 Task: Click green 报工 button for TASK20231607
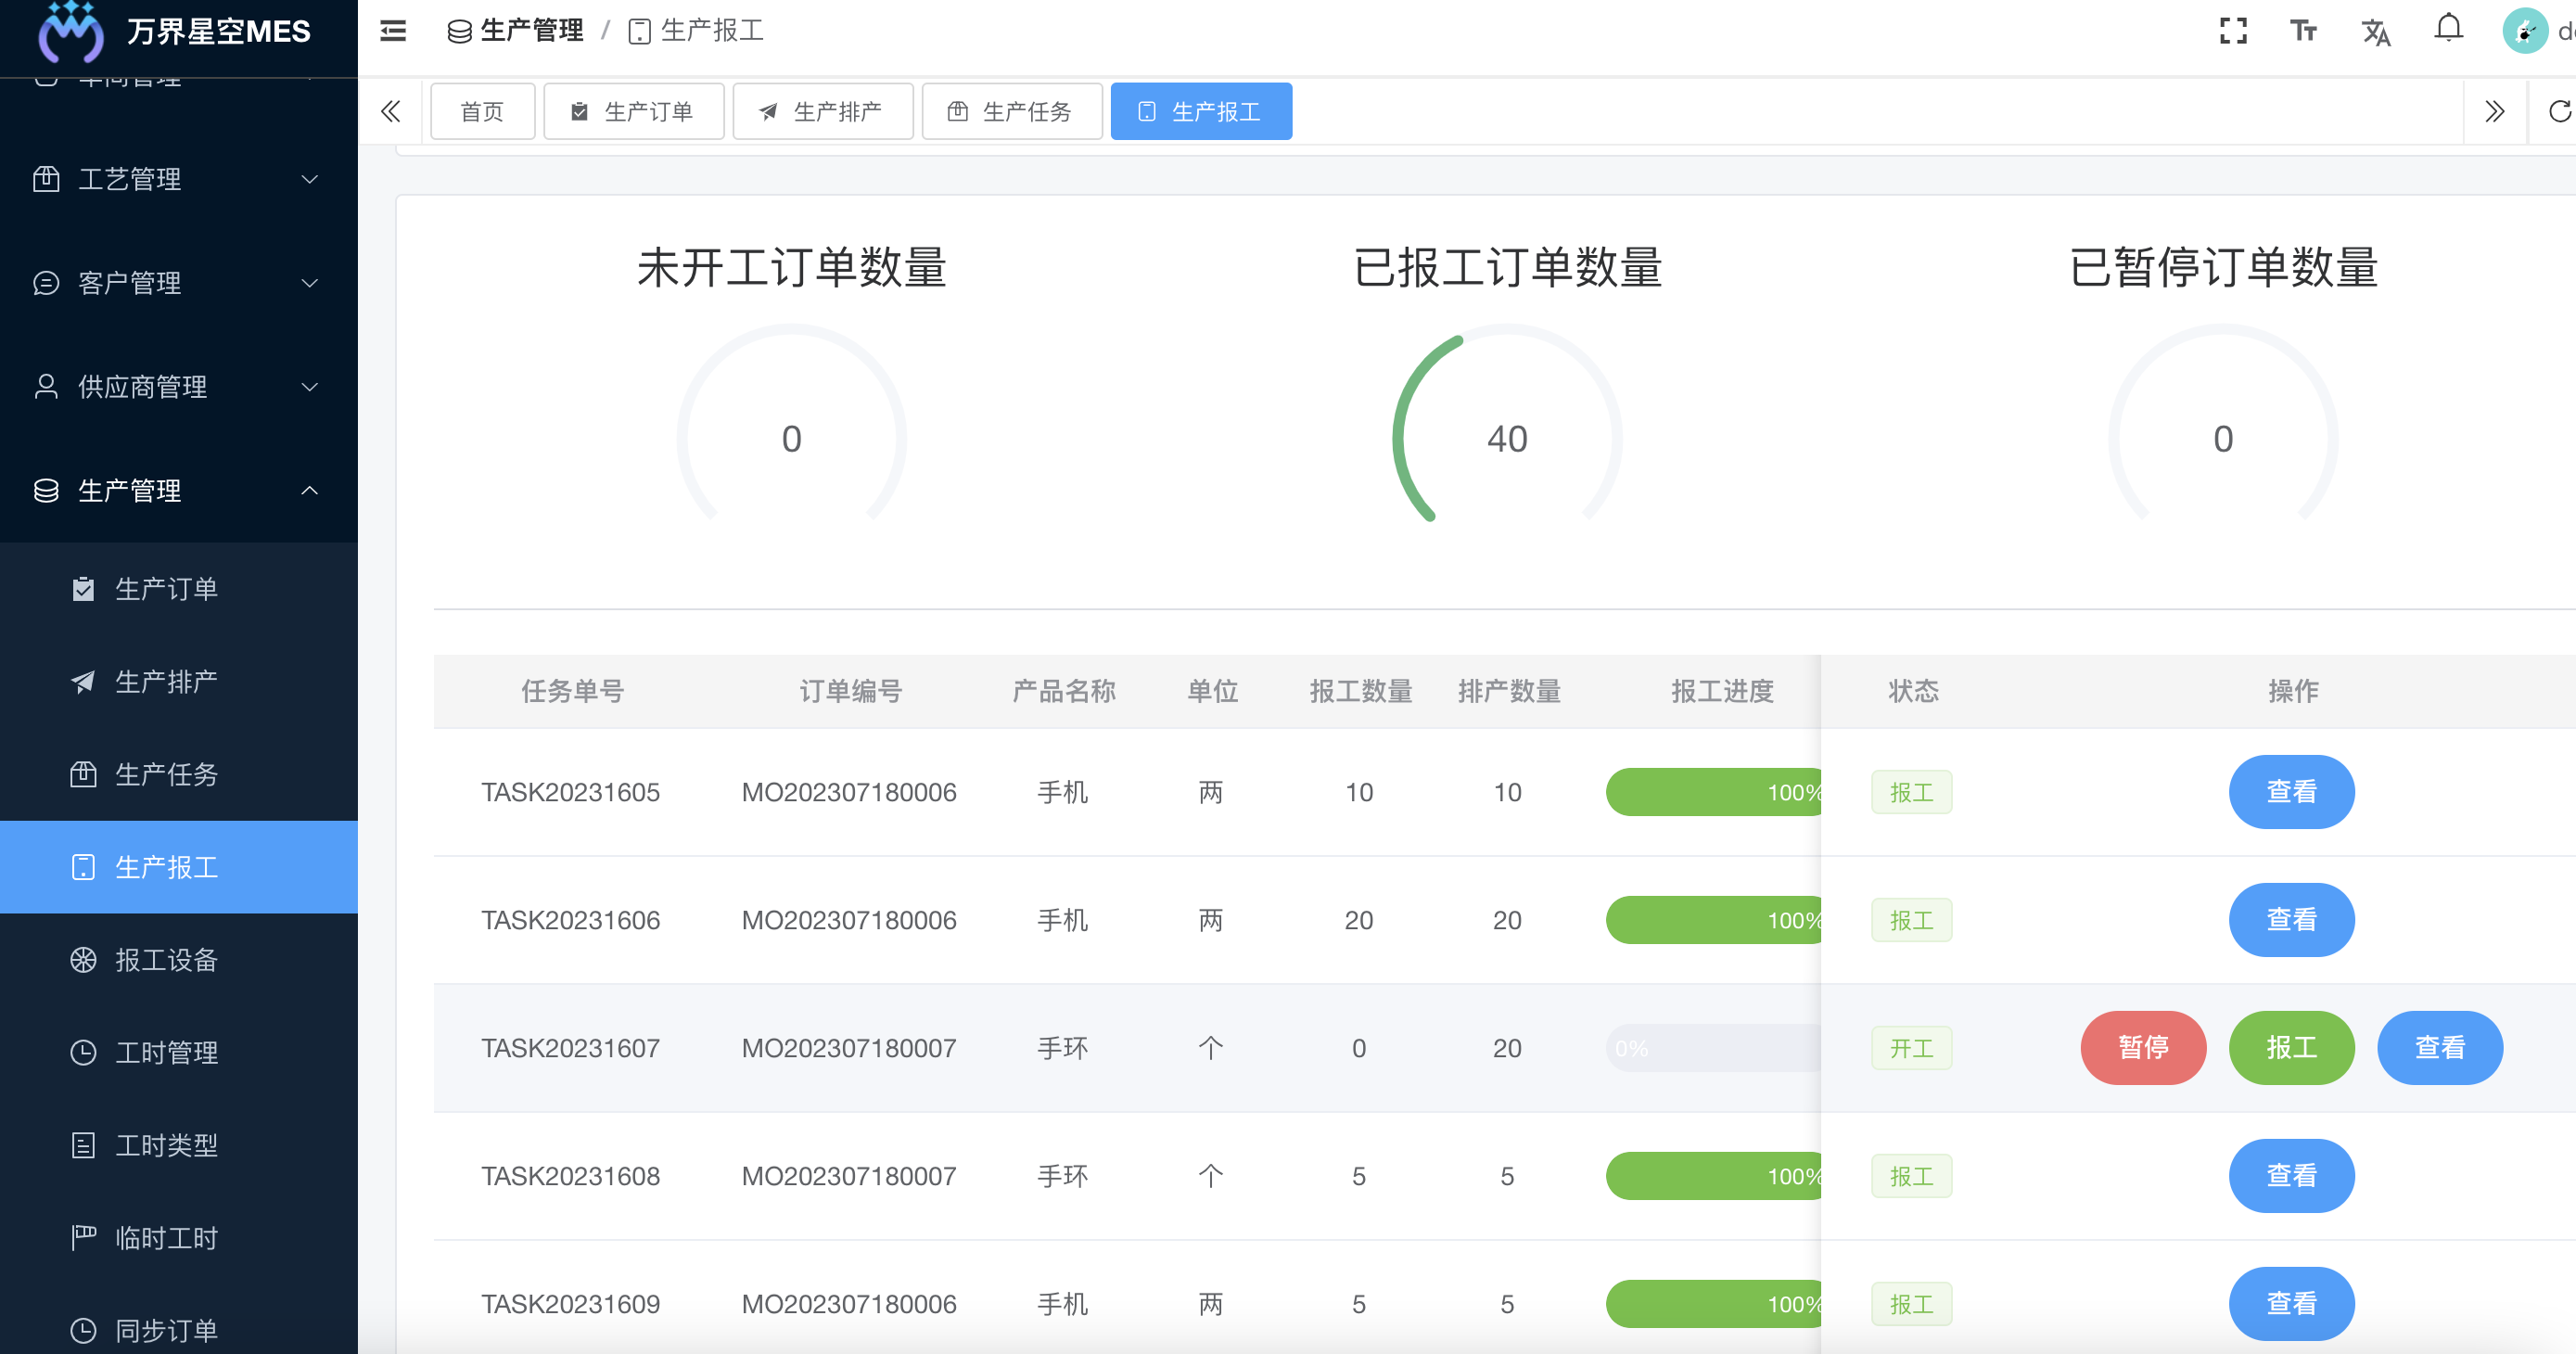pos(2290,1047)
